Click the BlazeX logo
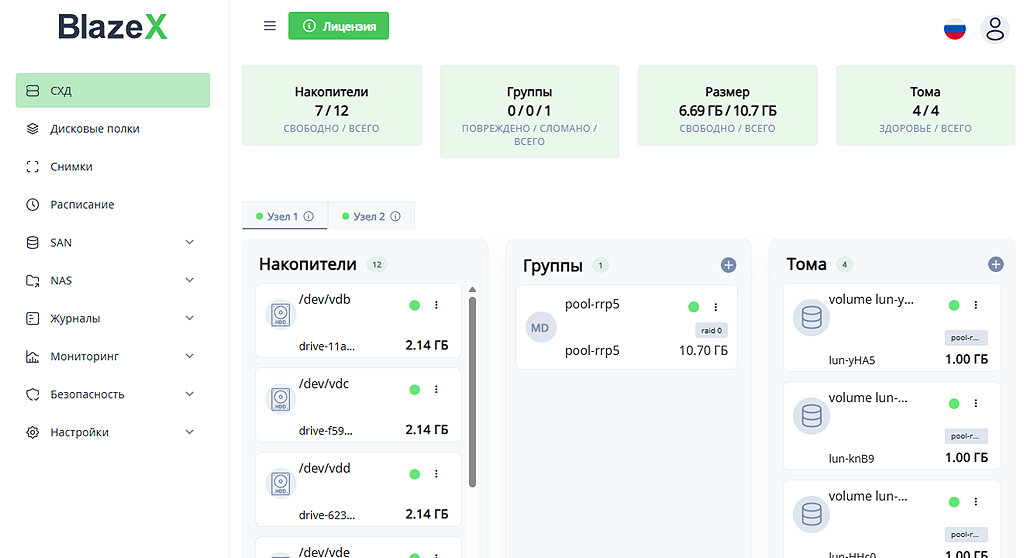This screenshot has height=558, width=1024. coord(112,27)
